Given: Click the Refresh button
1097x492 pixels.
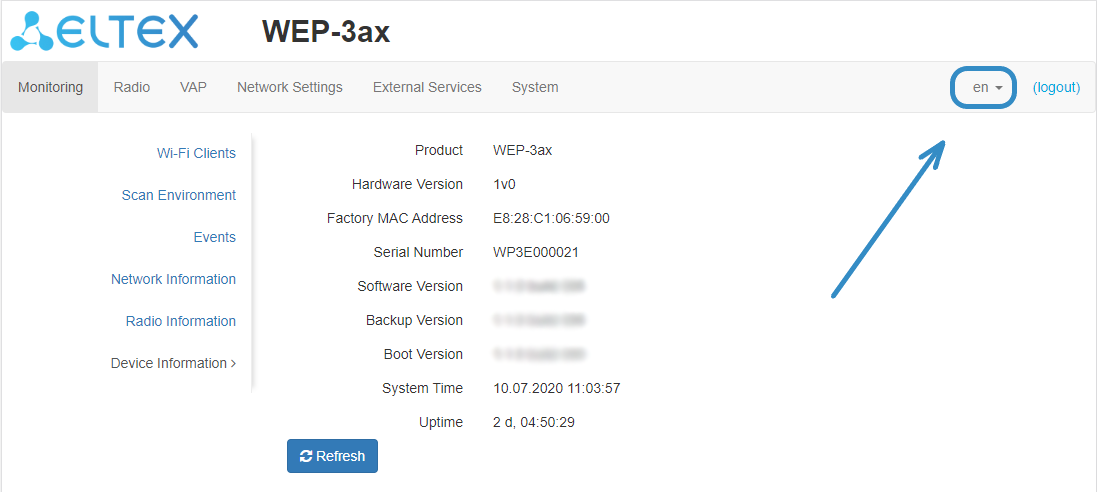Looking at the screenshot, I should 332,456.
